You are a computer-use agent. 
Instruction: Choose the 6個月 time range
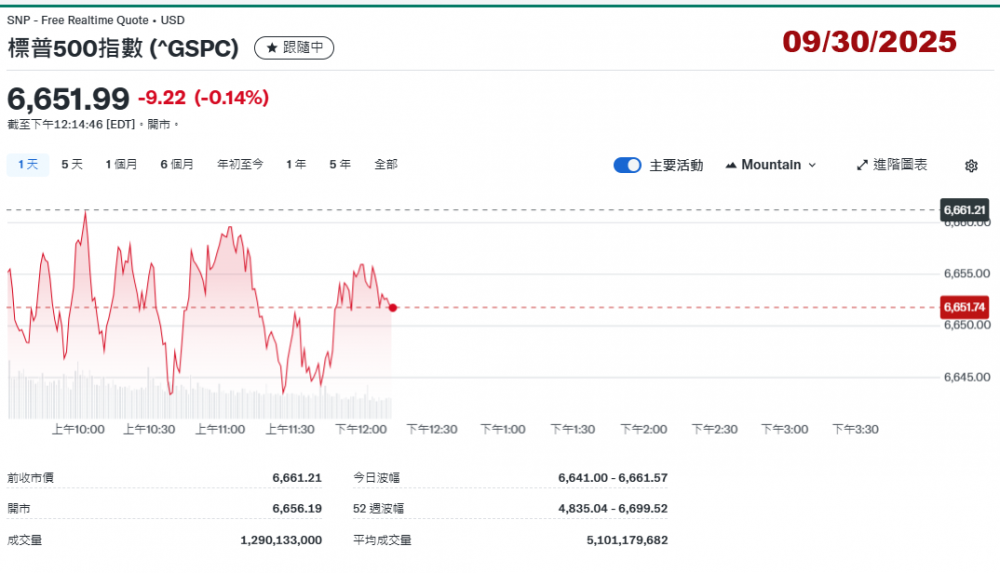coord(177,164)
